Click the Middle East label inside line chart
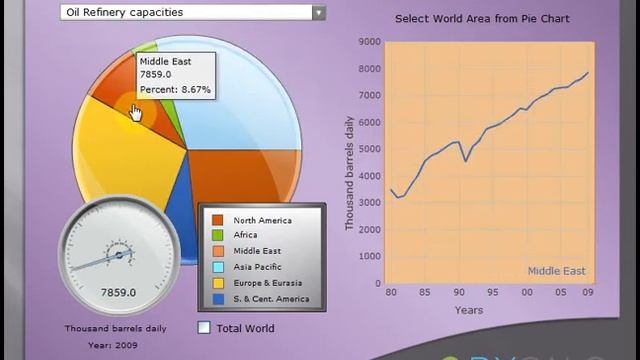This screenshot has width=640, height=360. (556, 271)
